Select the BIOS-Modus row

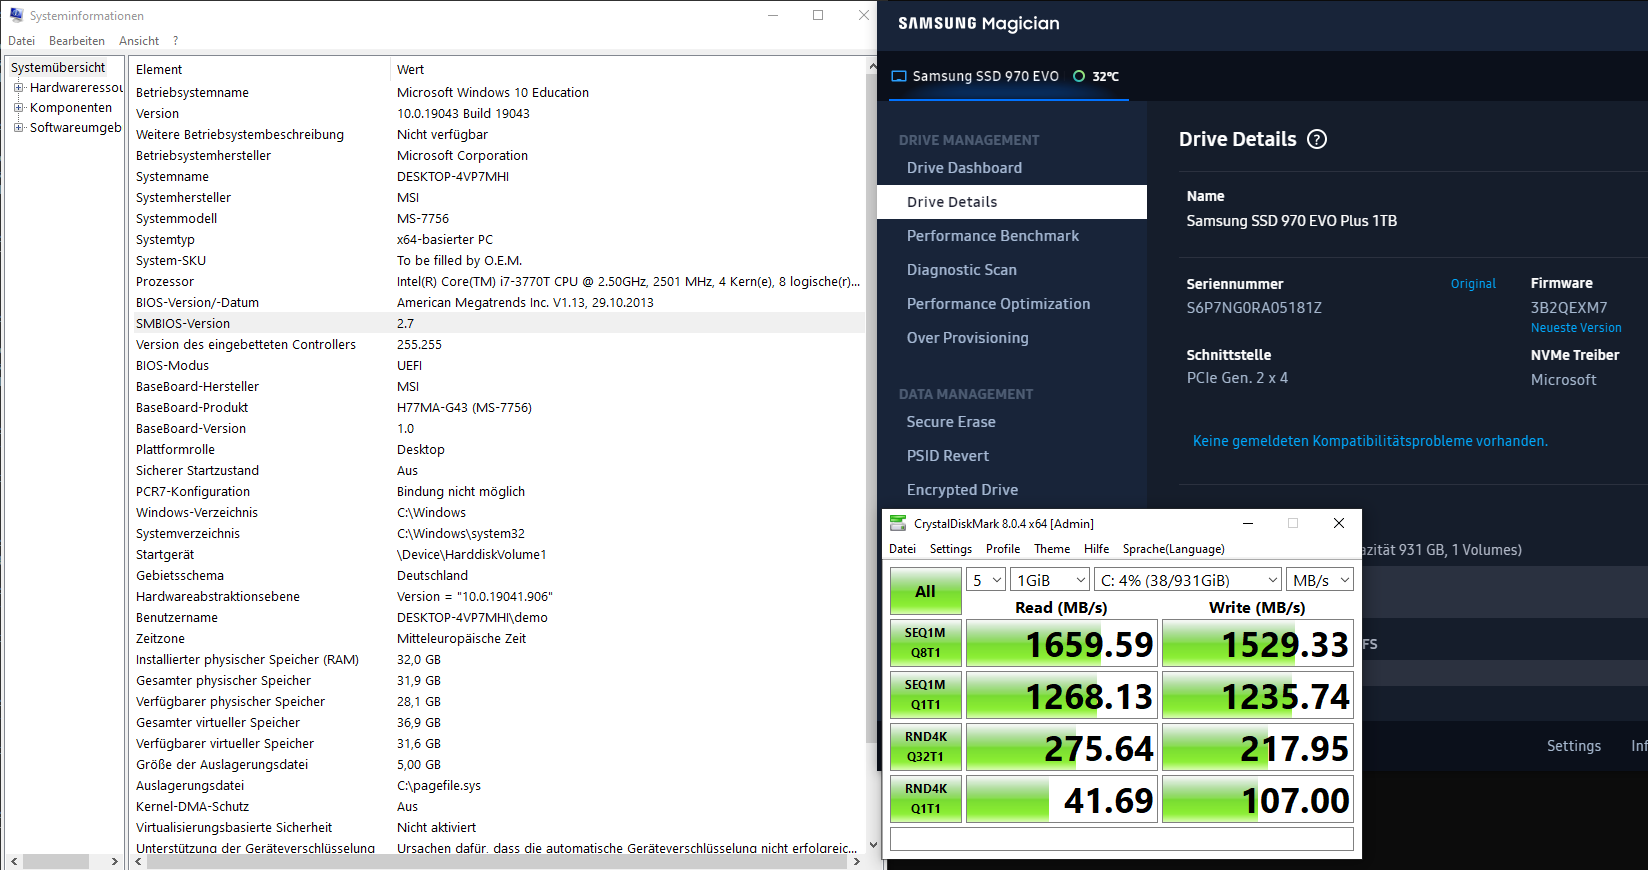[498, 365]
